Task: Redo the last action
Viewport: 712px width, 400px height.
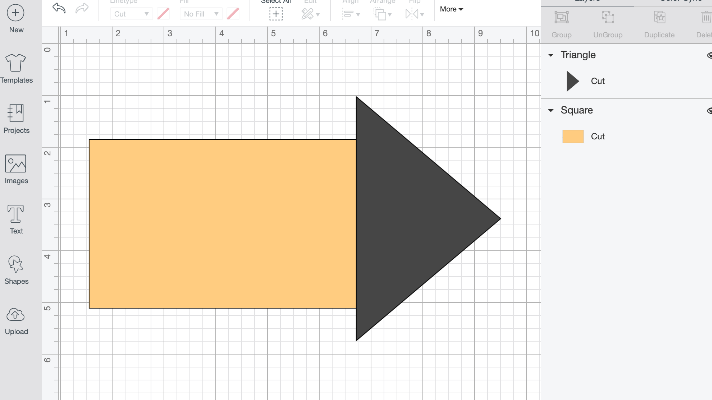Action: pyautogui.click(x=82, y=8)
